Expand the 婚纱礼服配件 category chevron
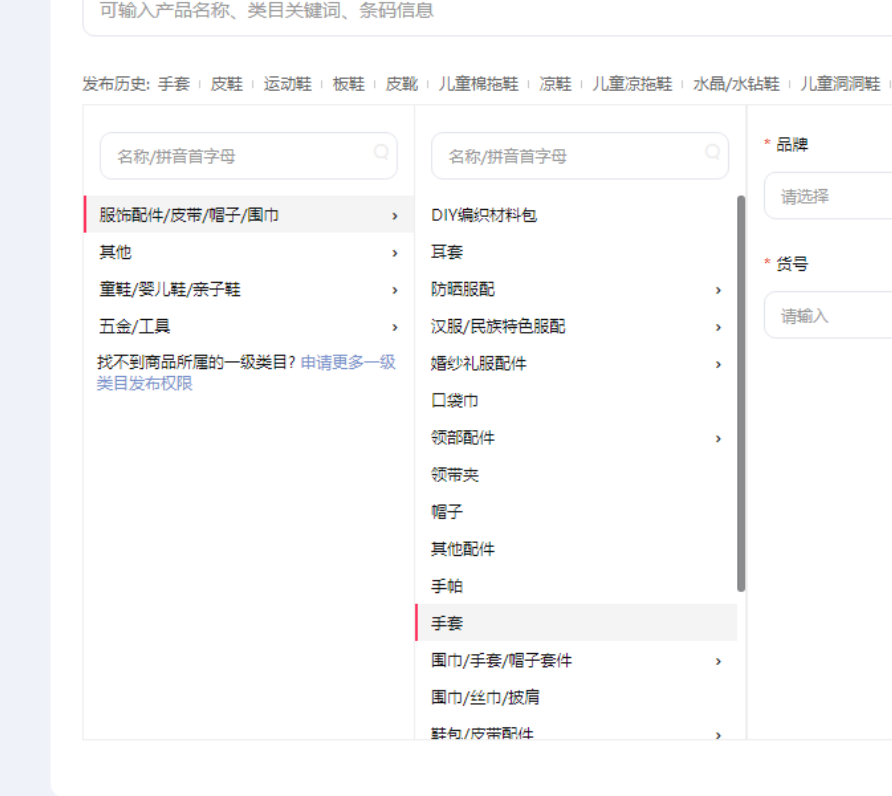This screenshot has width=892, height=796. pyautogui.click(x=718, y=364)
